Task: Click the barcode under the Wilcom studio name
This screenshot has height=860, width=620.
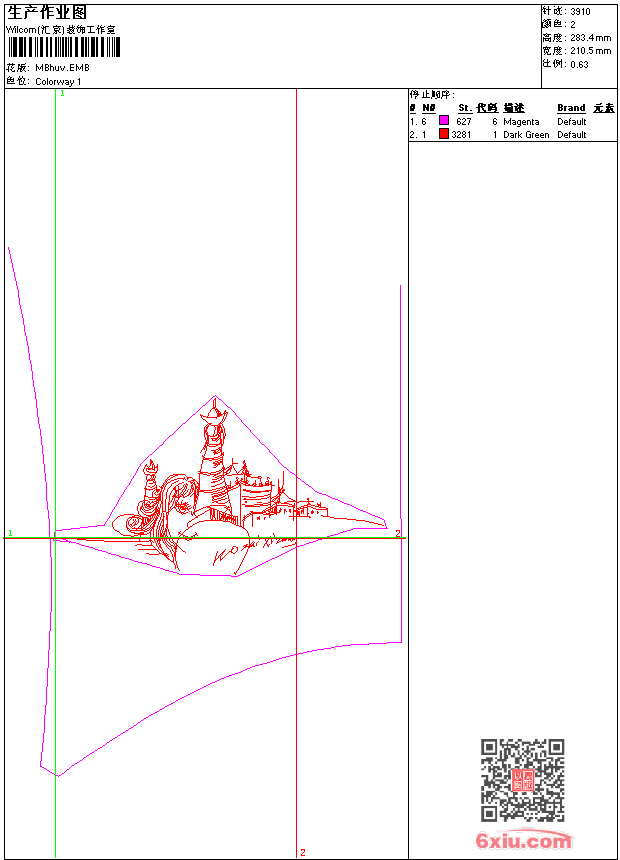Action: (x=64, y=47)
